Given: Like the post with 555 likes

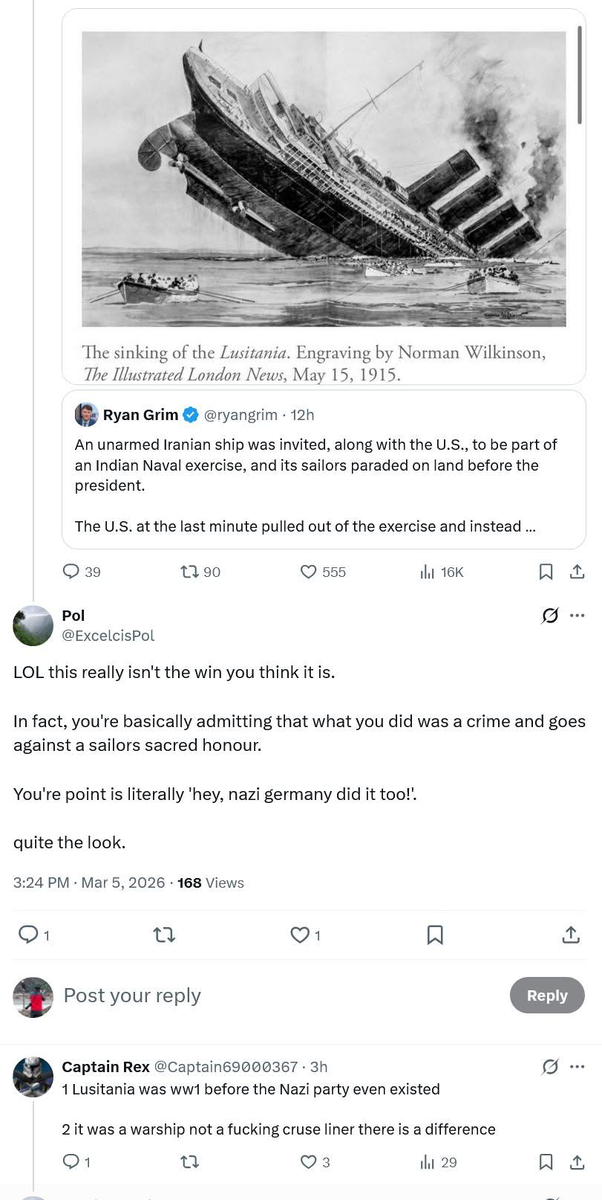Looking at the screenshot, I should [309, 572].
